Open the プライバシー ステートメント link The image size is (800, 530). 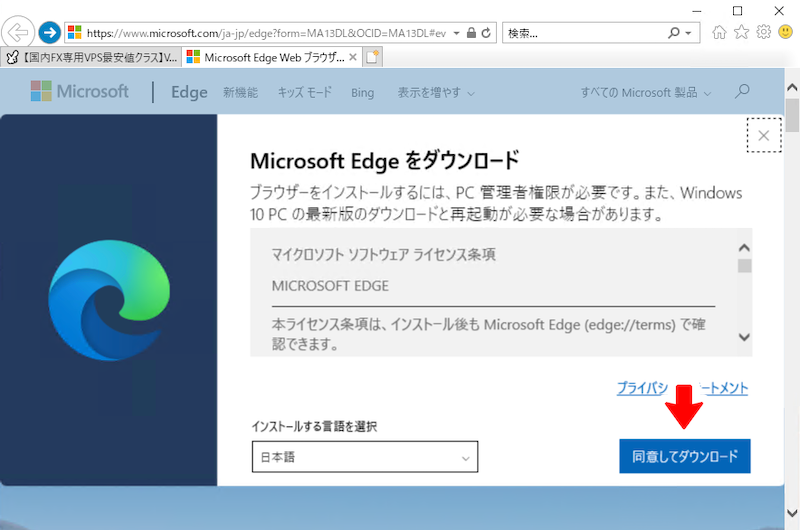coord(683,388)
